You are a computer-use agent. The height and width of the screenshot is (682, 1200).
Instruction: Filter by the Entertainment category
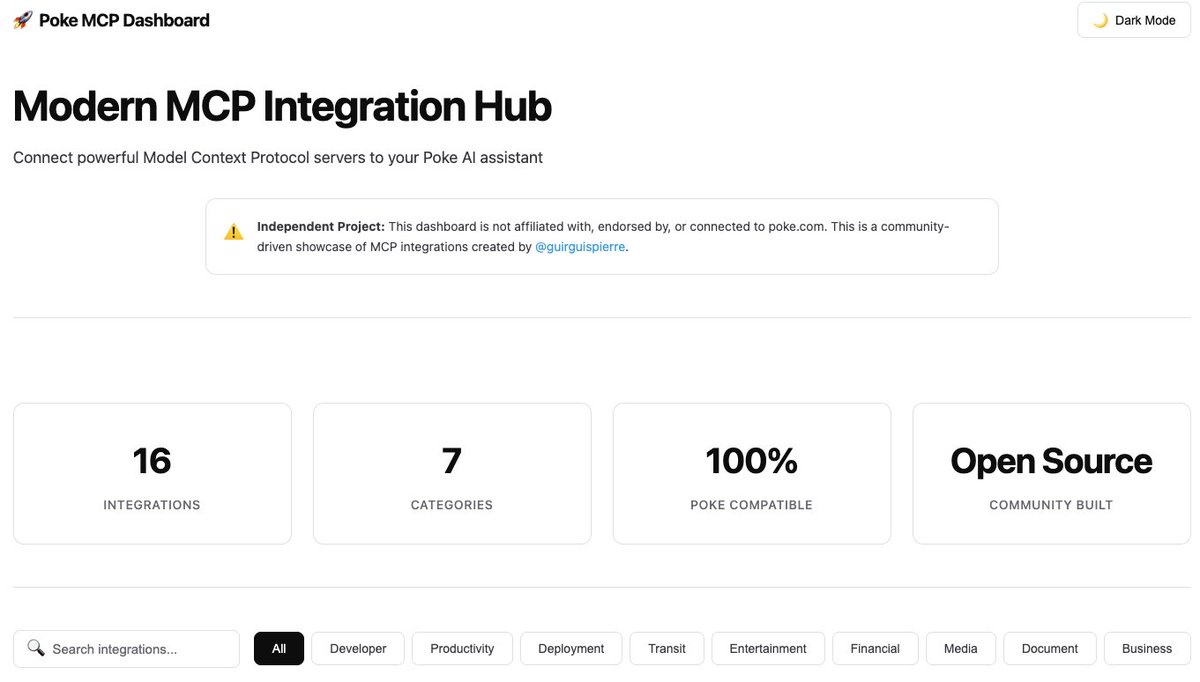(768, 649)
